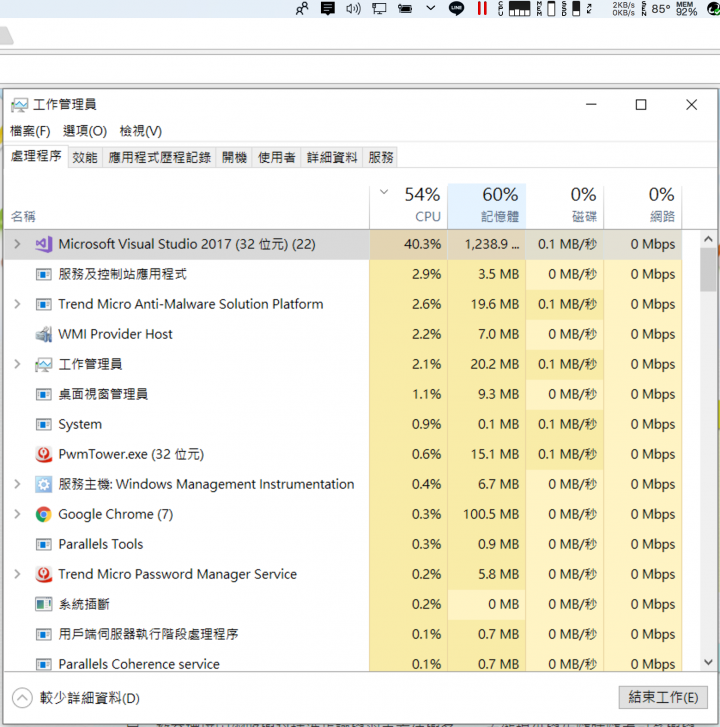This screenshot has height=727, width=720.
Task: Click the 19.6 MB memory value for Trend Micro Anti-Malware
Action: click(x=495, y=304)
